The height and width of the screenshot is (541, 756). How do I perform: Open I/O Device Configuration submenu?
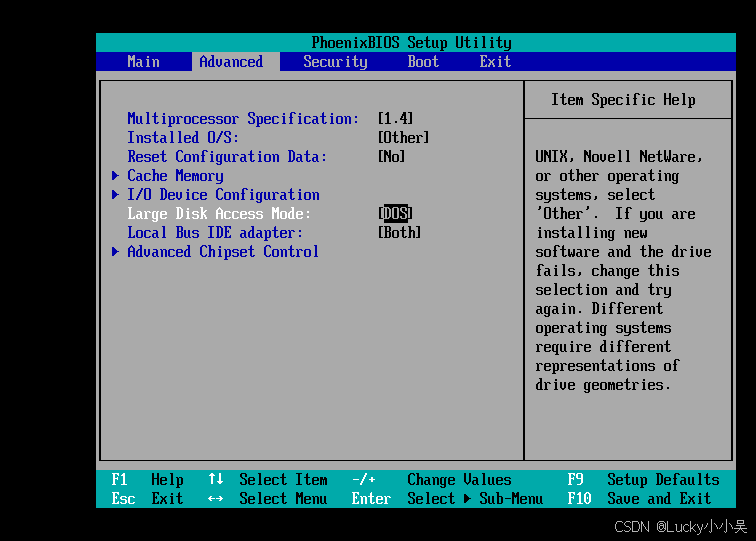click(223, 194)
